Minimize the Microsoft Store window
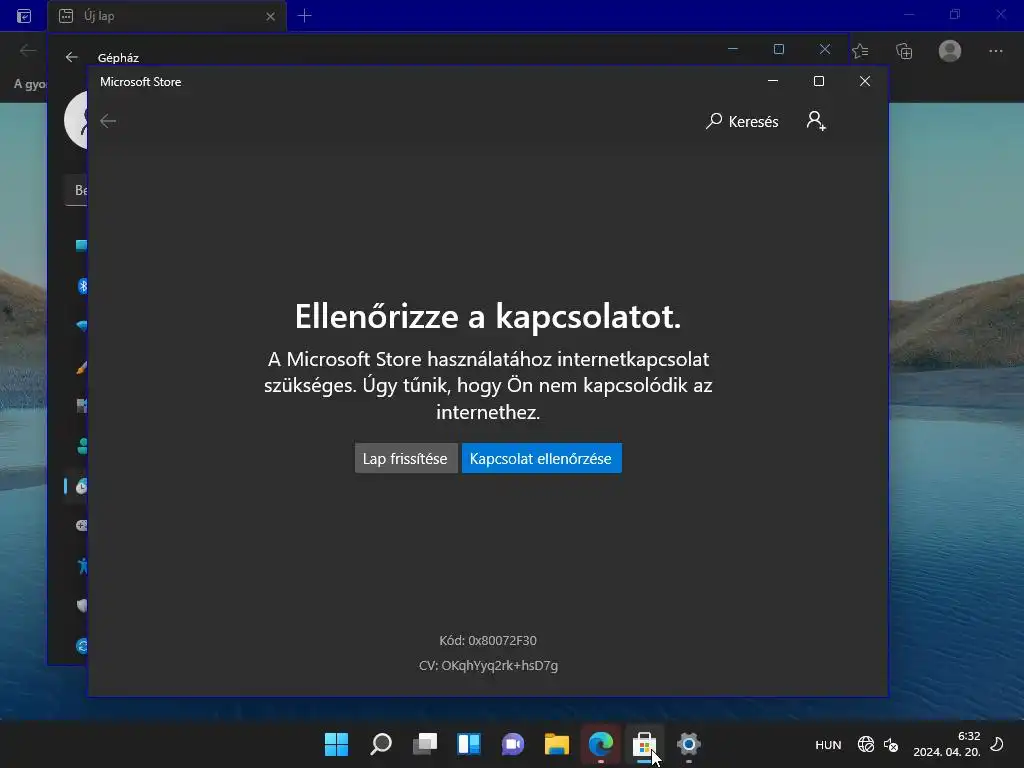This screenshot has height=768, width=1024. (x=773, y=81)
